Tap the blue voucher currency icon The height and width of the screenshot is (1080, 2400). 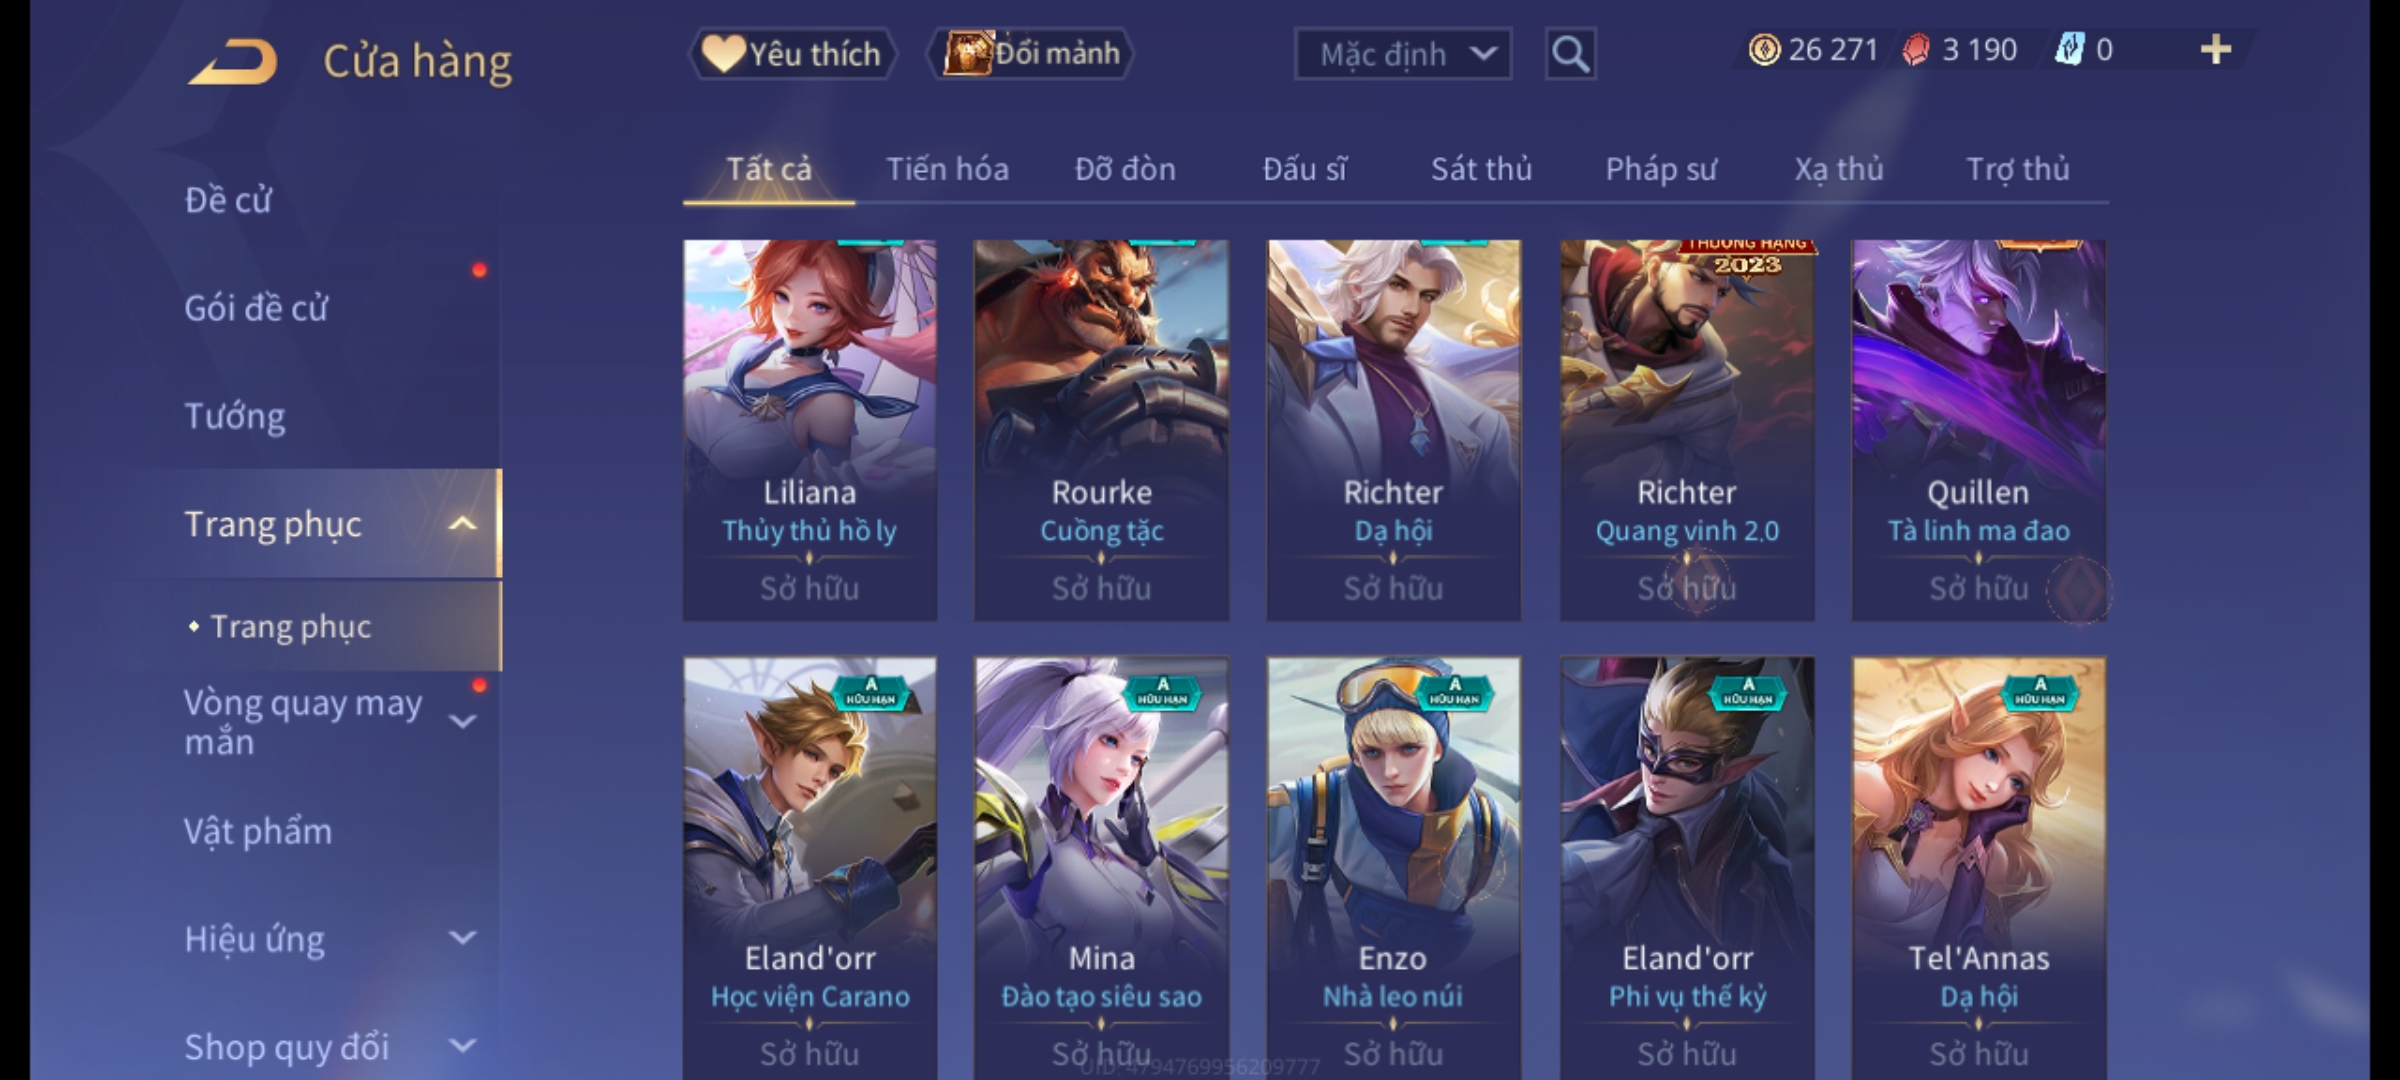(x=2068, y=50)
